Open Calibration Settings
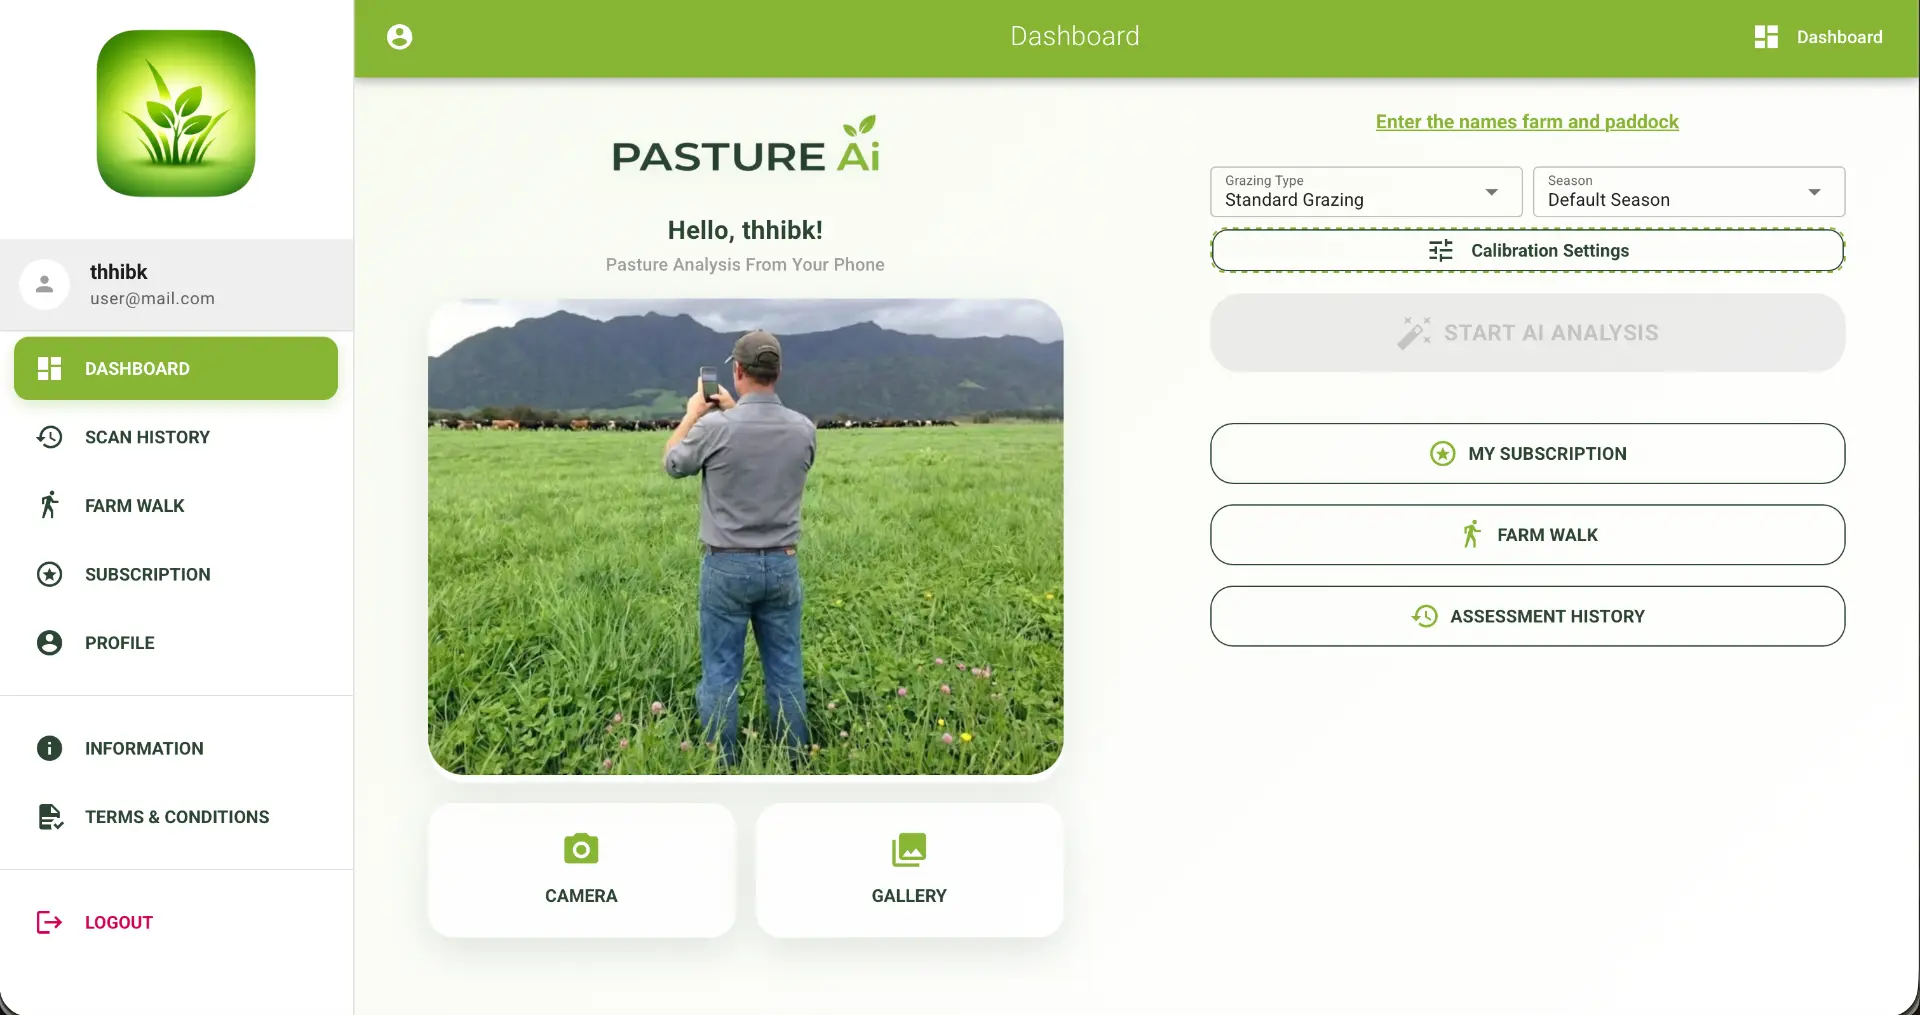1920x1015 pixels. point(1527,251)
